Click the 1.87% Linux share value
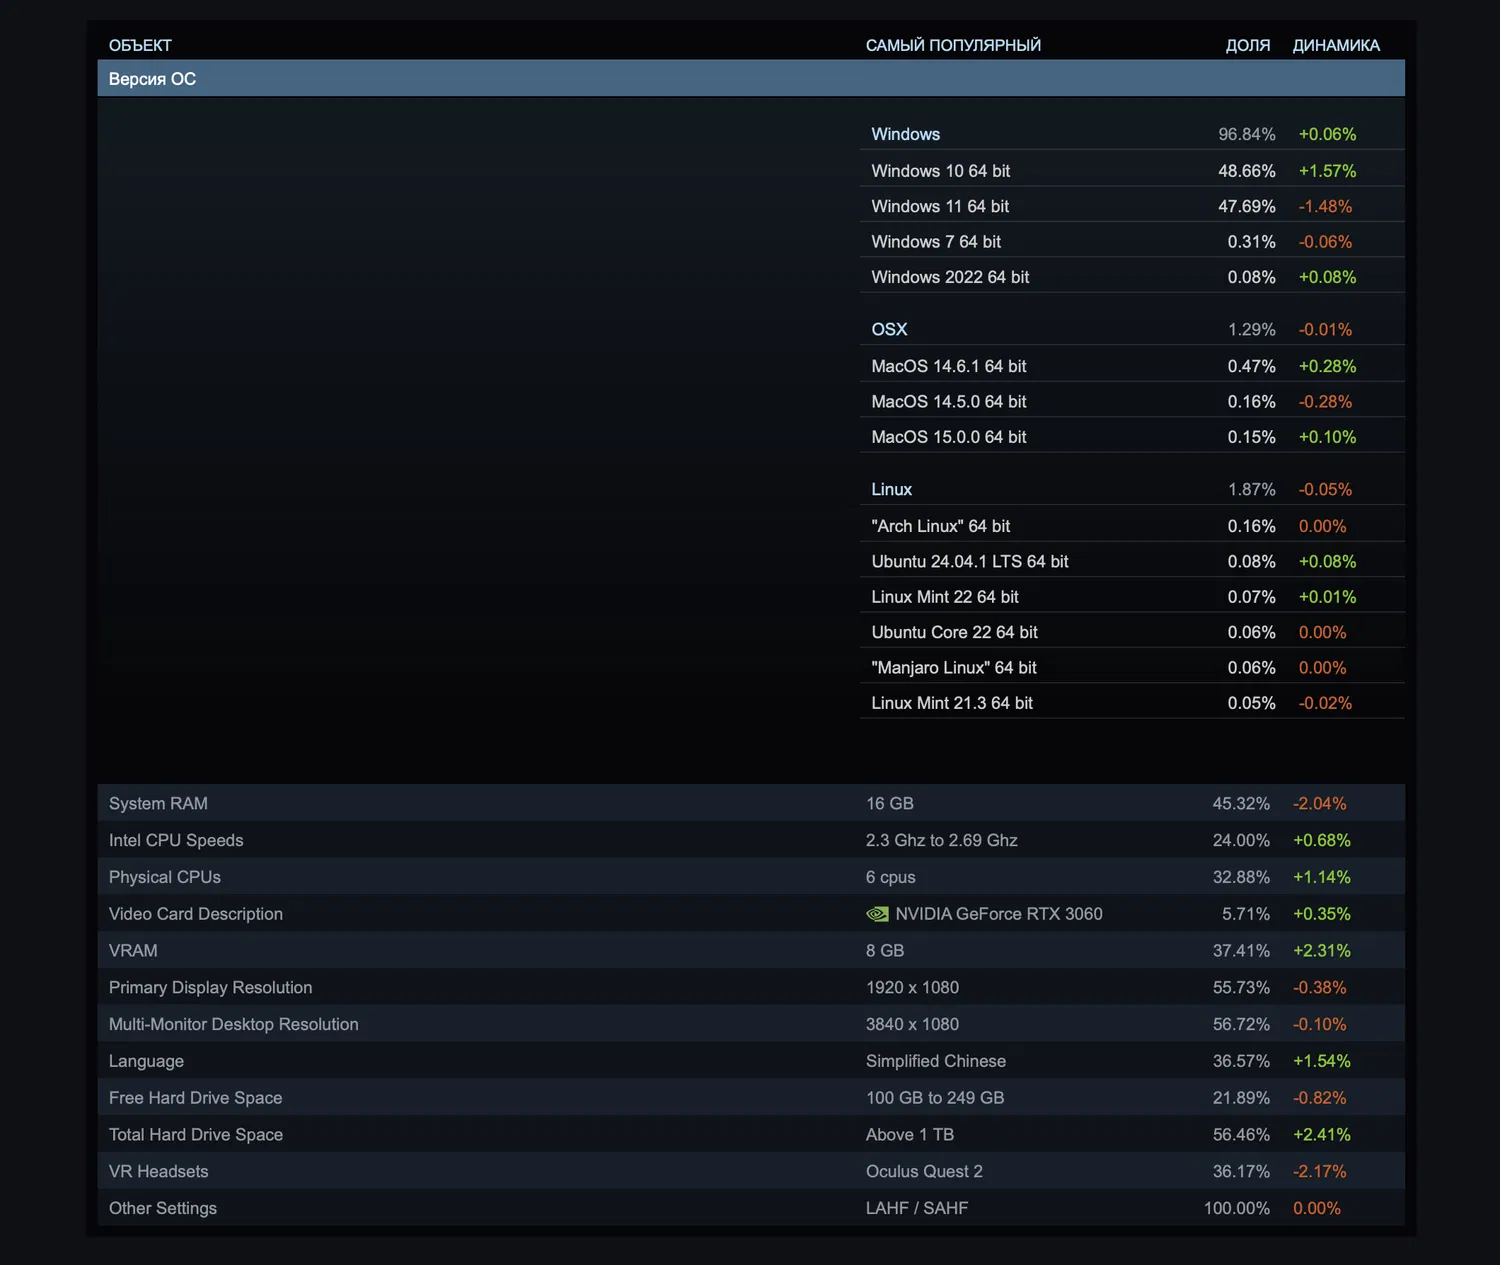Viewport: 1500px width, 1265px height. click(1252, 489)
